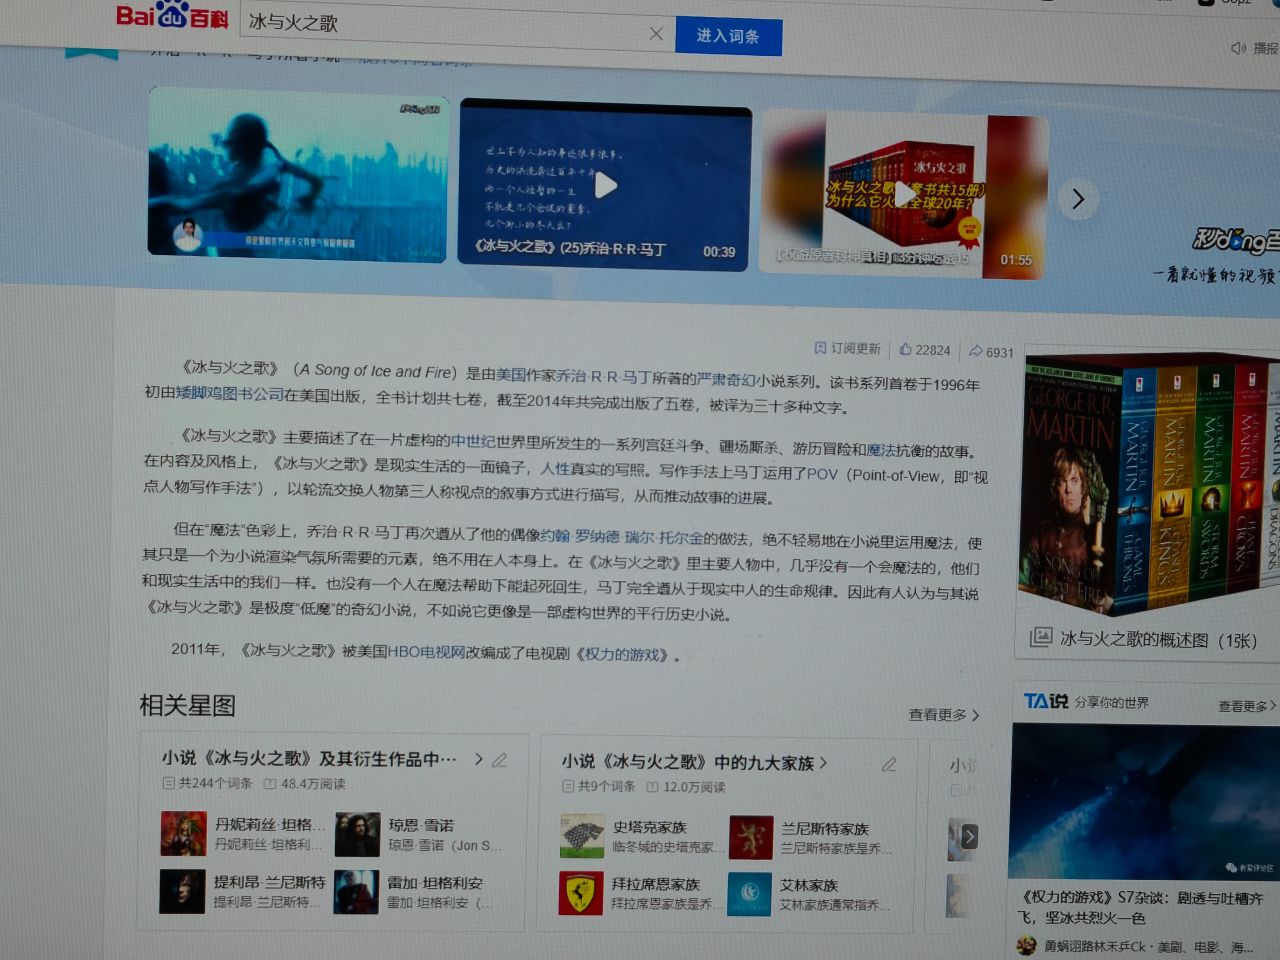Click the author avatar under the S7杂谈 article
Image resolution: width=1280 pixels, height=960 pixels.
click(1026, 945)
